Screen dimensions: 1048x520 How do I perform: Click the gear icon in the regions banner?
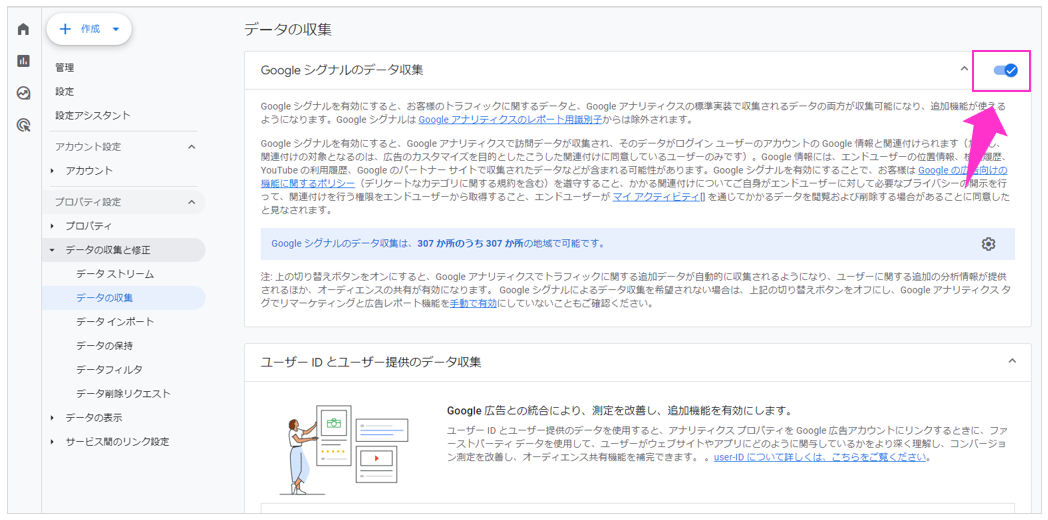(989, 244)
